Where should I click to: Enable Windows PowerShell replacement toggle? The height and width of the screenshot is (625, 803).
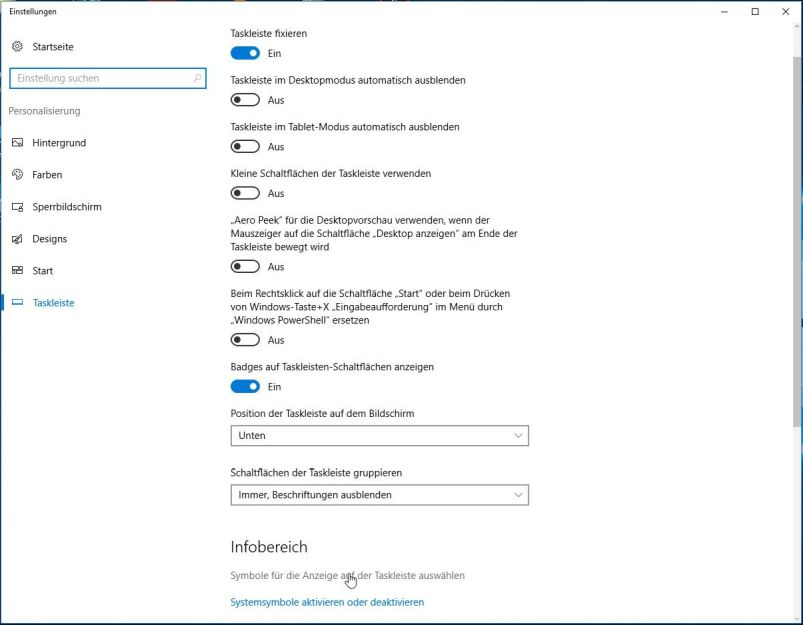click(245, 340)
